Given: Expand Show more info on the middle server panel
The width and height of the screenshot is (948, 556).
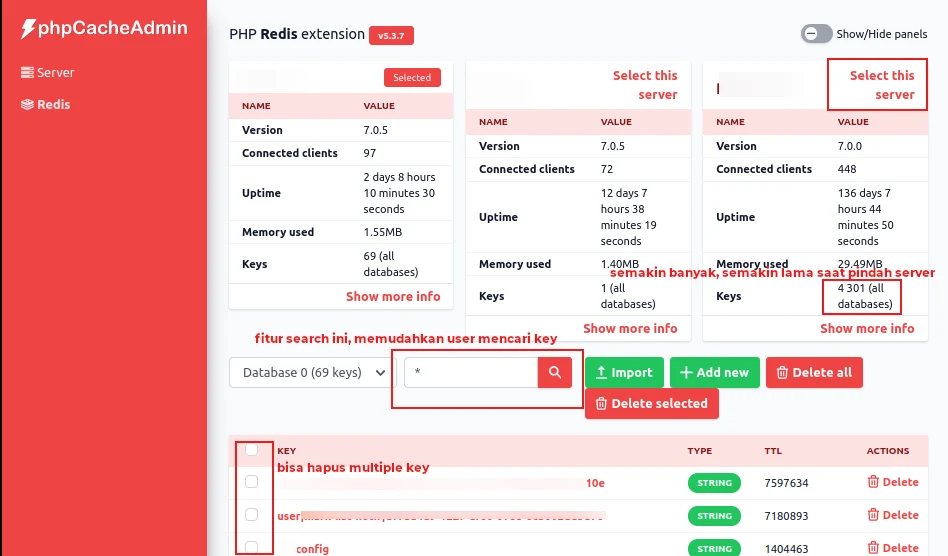Looking at the screenshot, I should 630,329.
